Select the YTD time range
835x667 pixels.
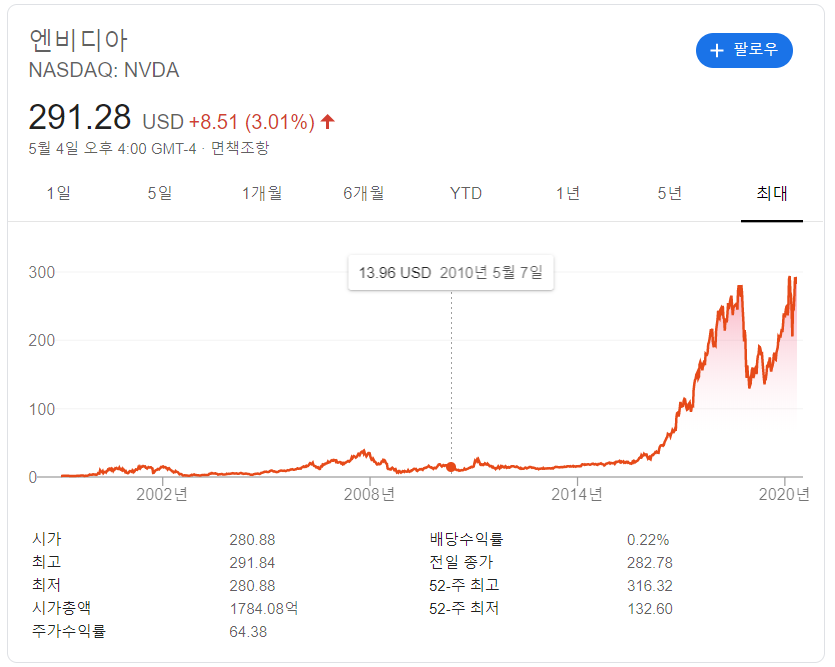coord(465,194)
